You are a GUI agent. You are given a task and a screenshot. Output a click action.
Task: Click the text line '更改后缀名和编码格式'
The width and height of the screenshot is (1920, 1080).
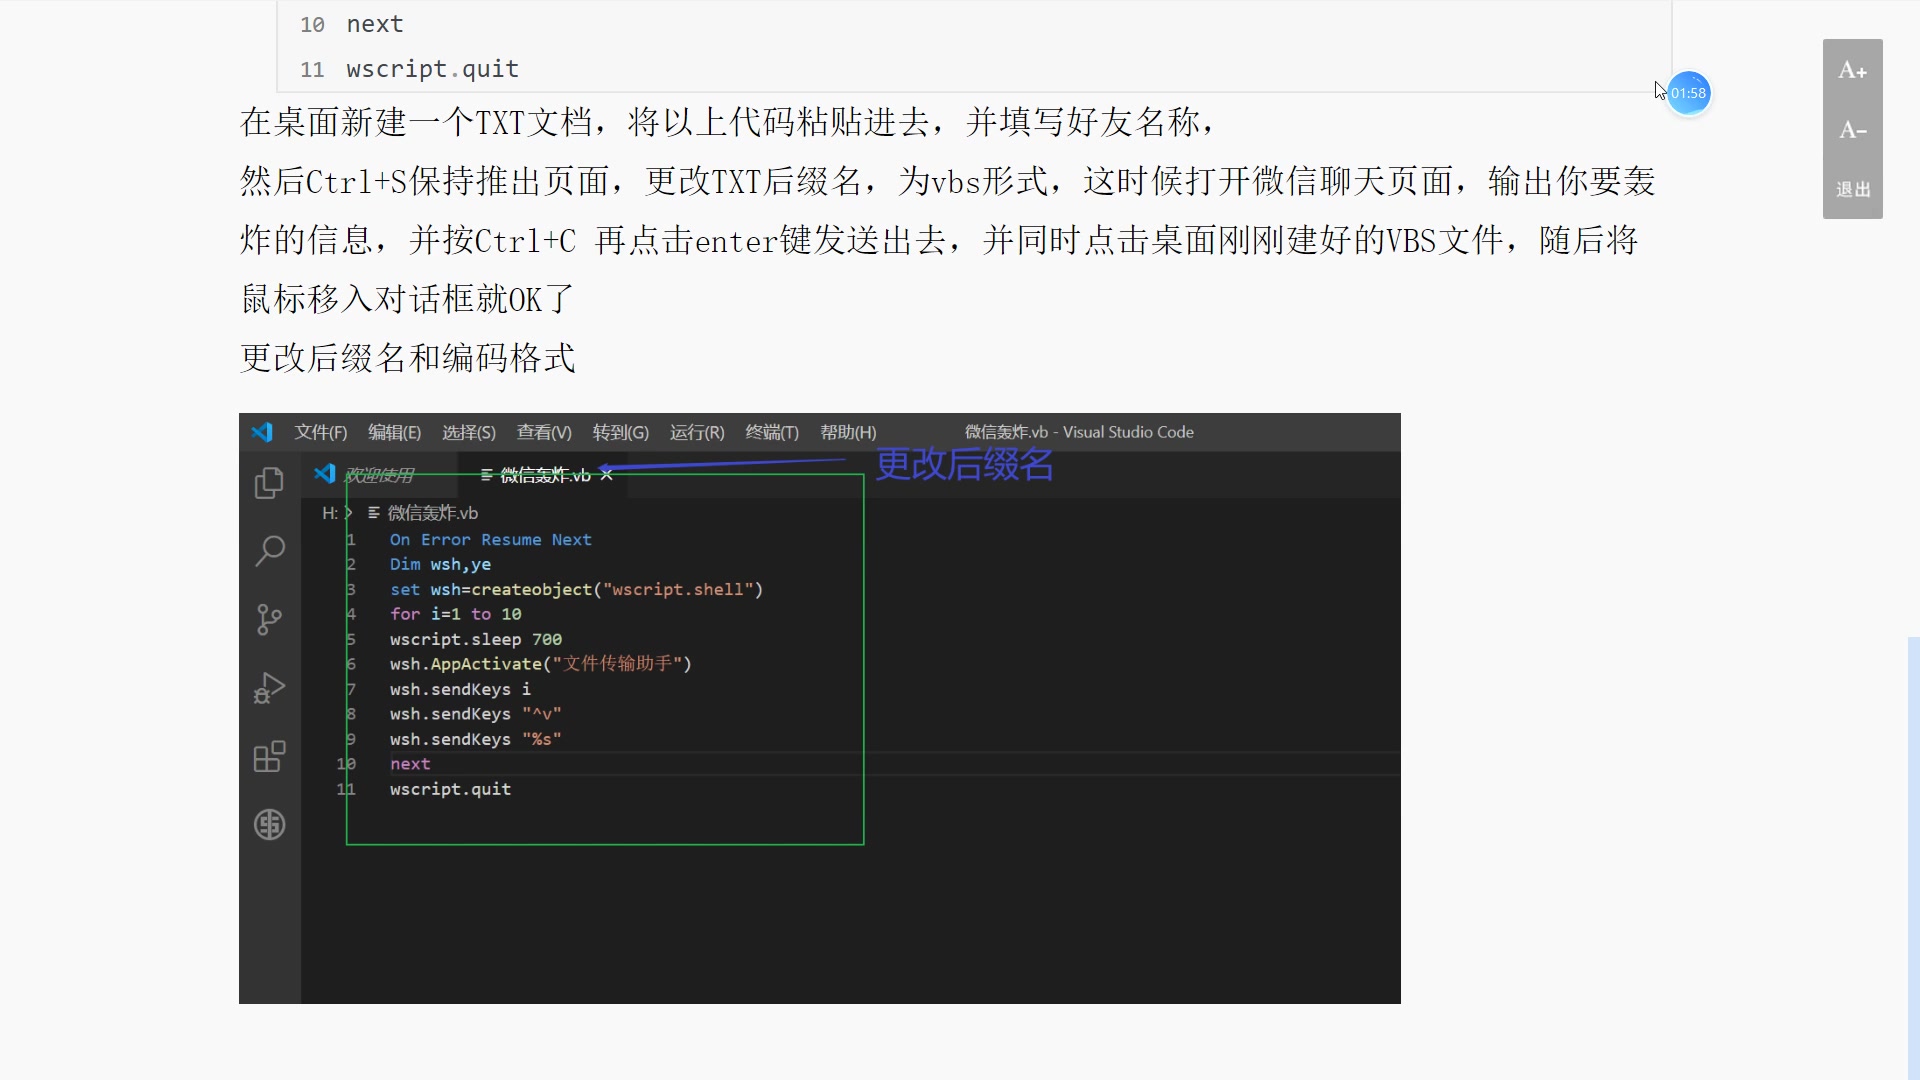click(408, 358)
